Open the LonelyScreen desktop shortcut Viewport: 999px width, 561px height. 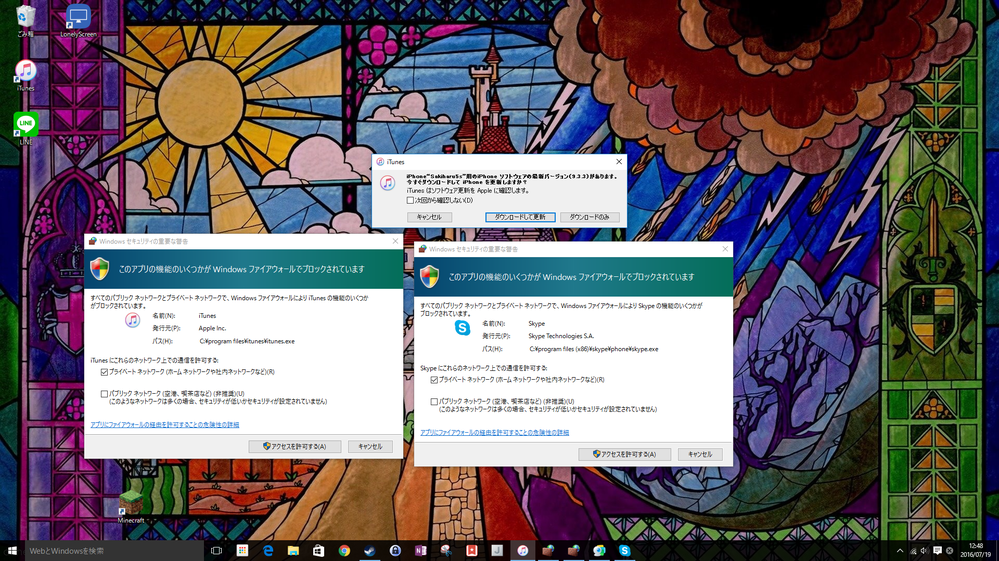(x=78, y=20)
